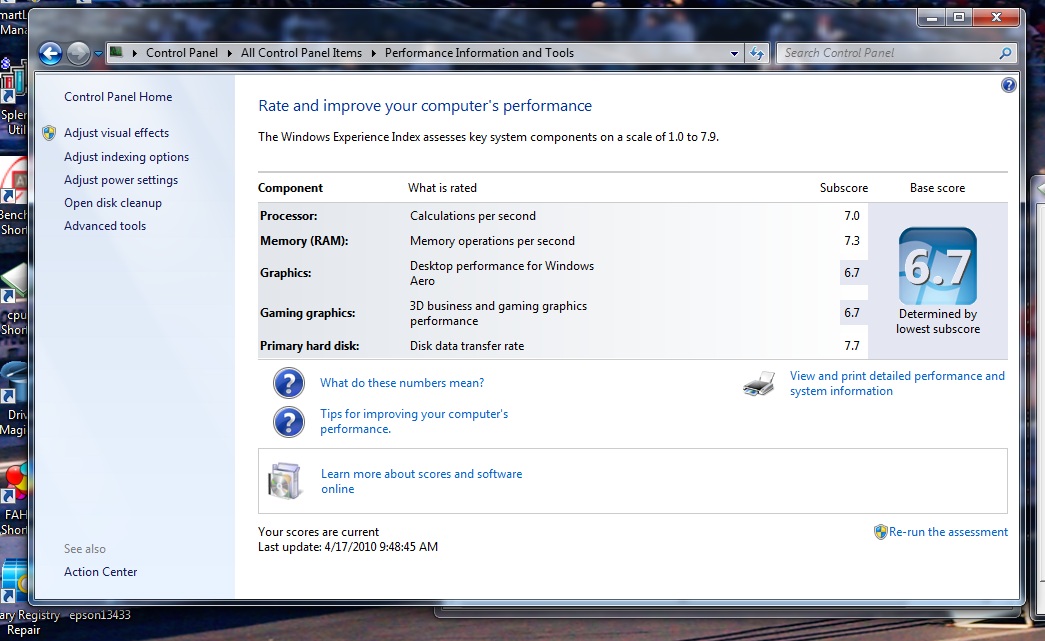Select Control Panel breadcrumb
This screenshot has width=1045, height=641.
(x=182, y=53)
